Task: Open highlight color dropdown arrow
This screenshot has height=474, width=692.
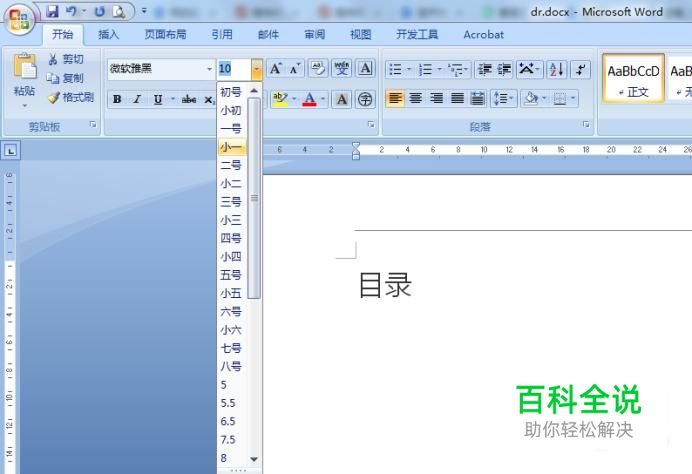Action: [x=294, y=99]
